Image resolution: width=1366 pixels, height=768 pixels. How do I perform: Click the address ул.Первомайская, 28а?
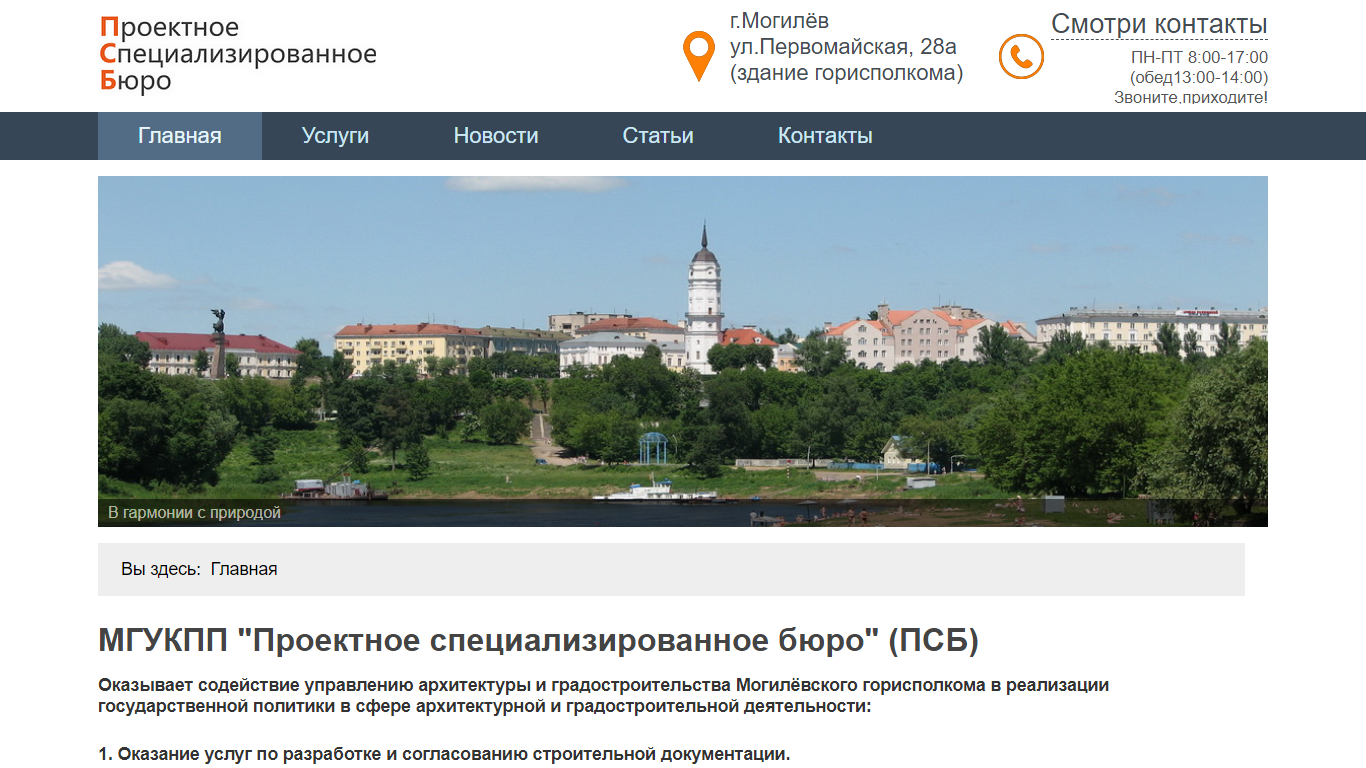[x=843, y=46]
